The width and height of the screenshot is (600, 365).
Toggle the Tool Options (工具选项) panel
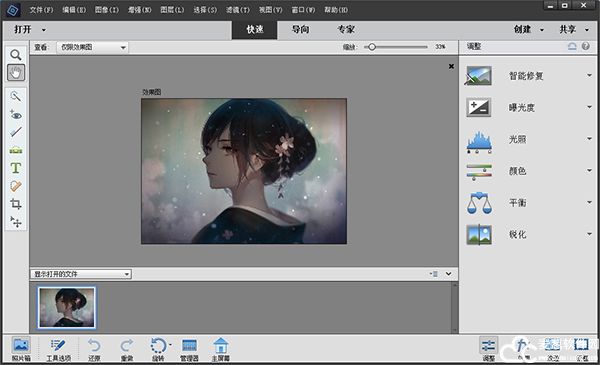[x=59, y=349]
